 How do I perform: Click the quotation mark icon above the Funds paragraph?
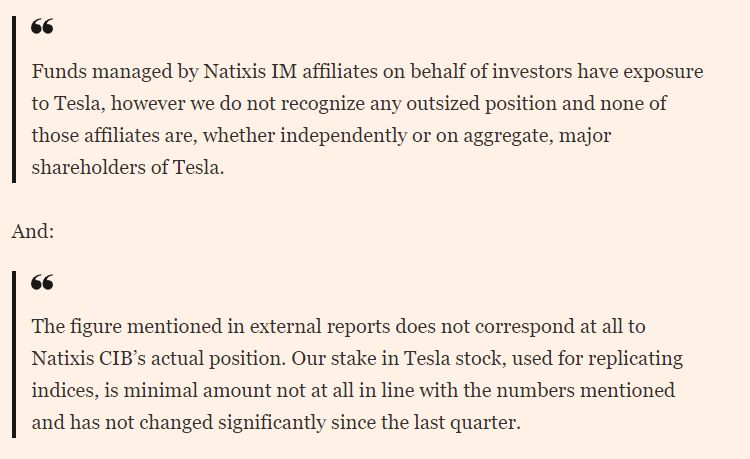tap(42, 28)
